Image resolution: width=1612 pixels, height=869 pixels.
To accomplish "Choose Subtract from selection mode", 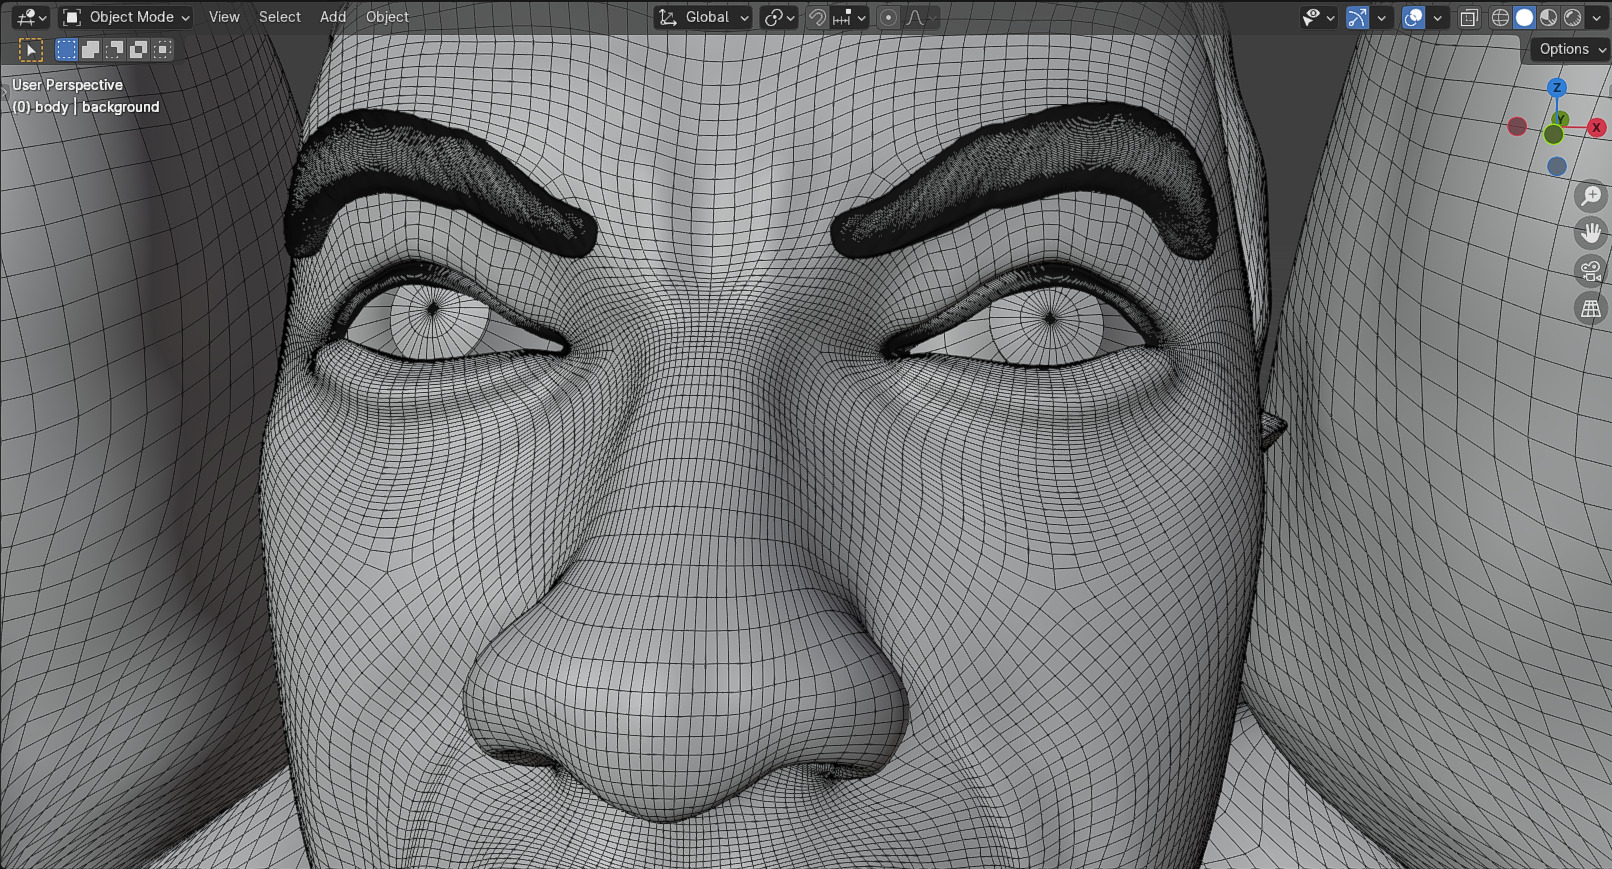I will 114,49.
